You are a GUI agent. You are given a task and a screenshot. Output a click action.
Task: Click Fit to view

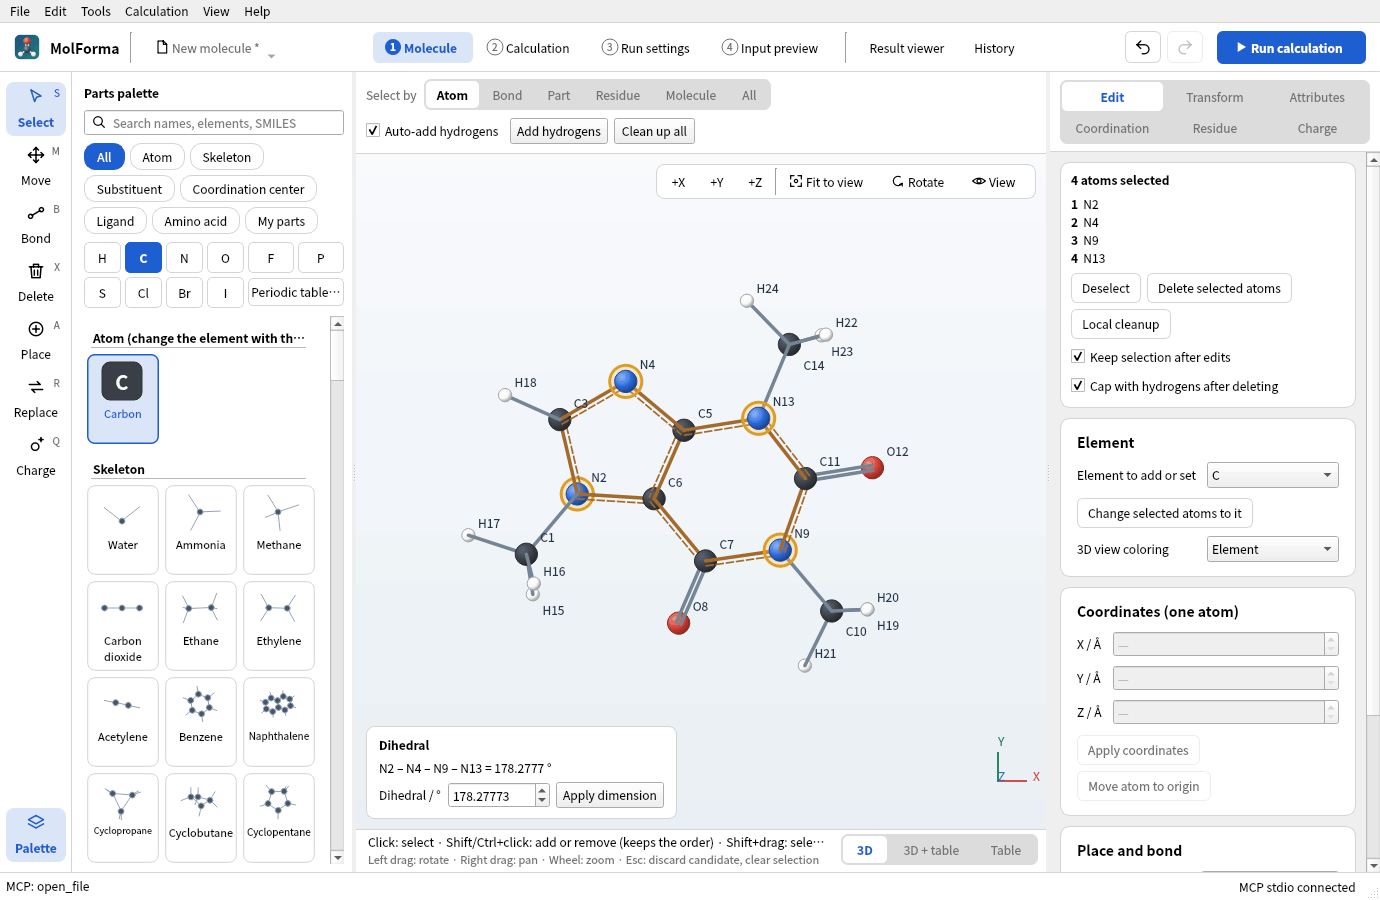826,182
